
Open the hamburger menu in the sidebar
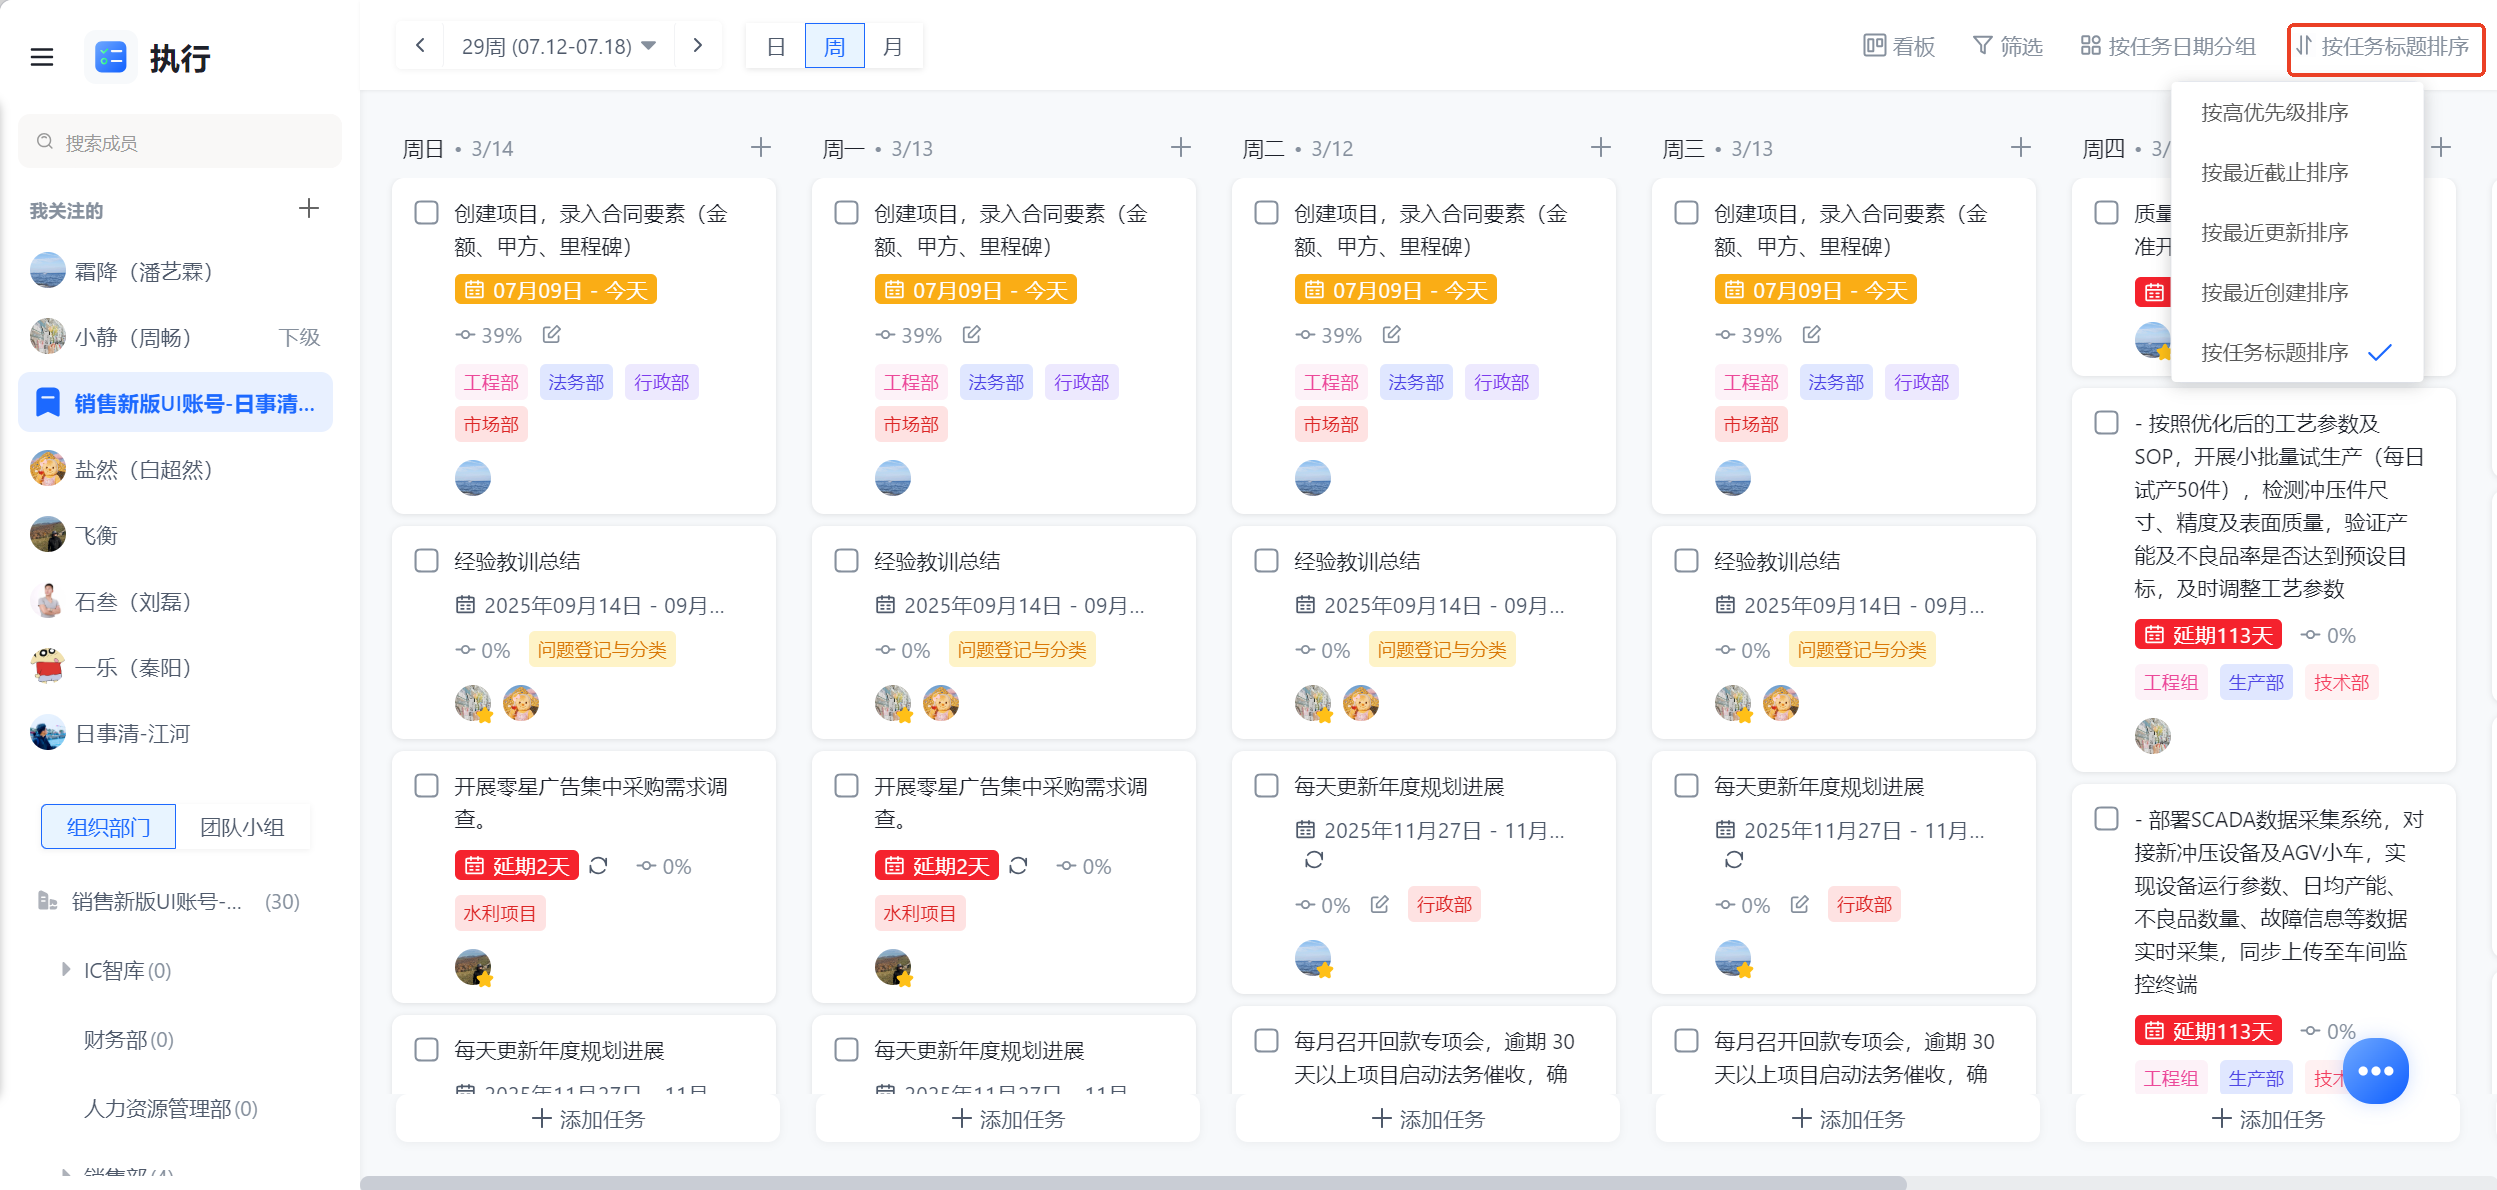[42, 57]
